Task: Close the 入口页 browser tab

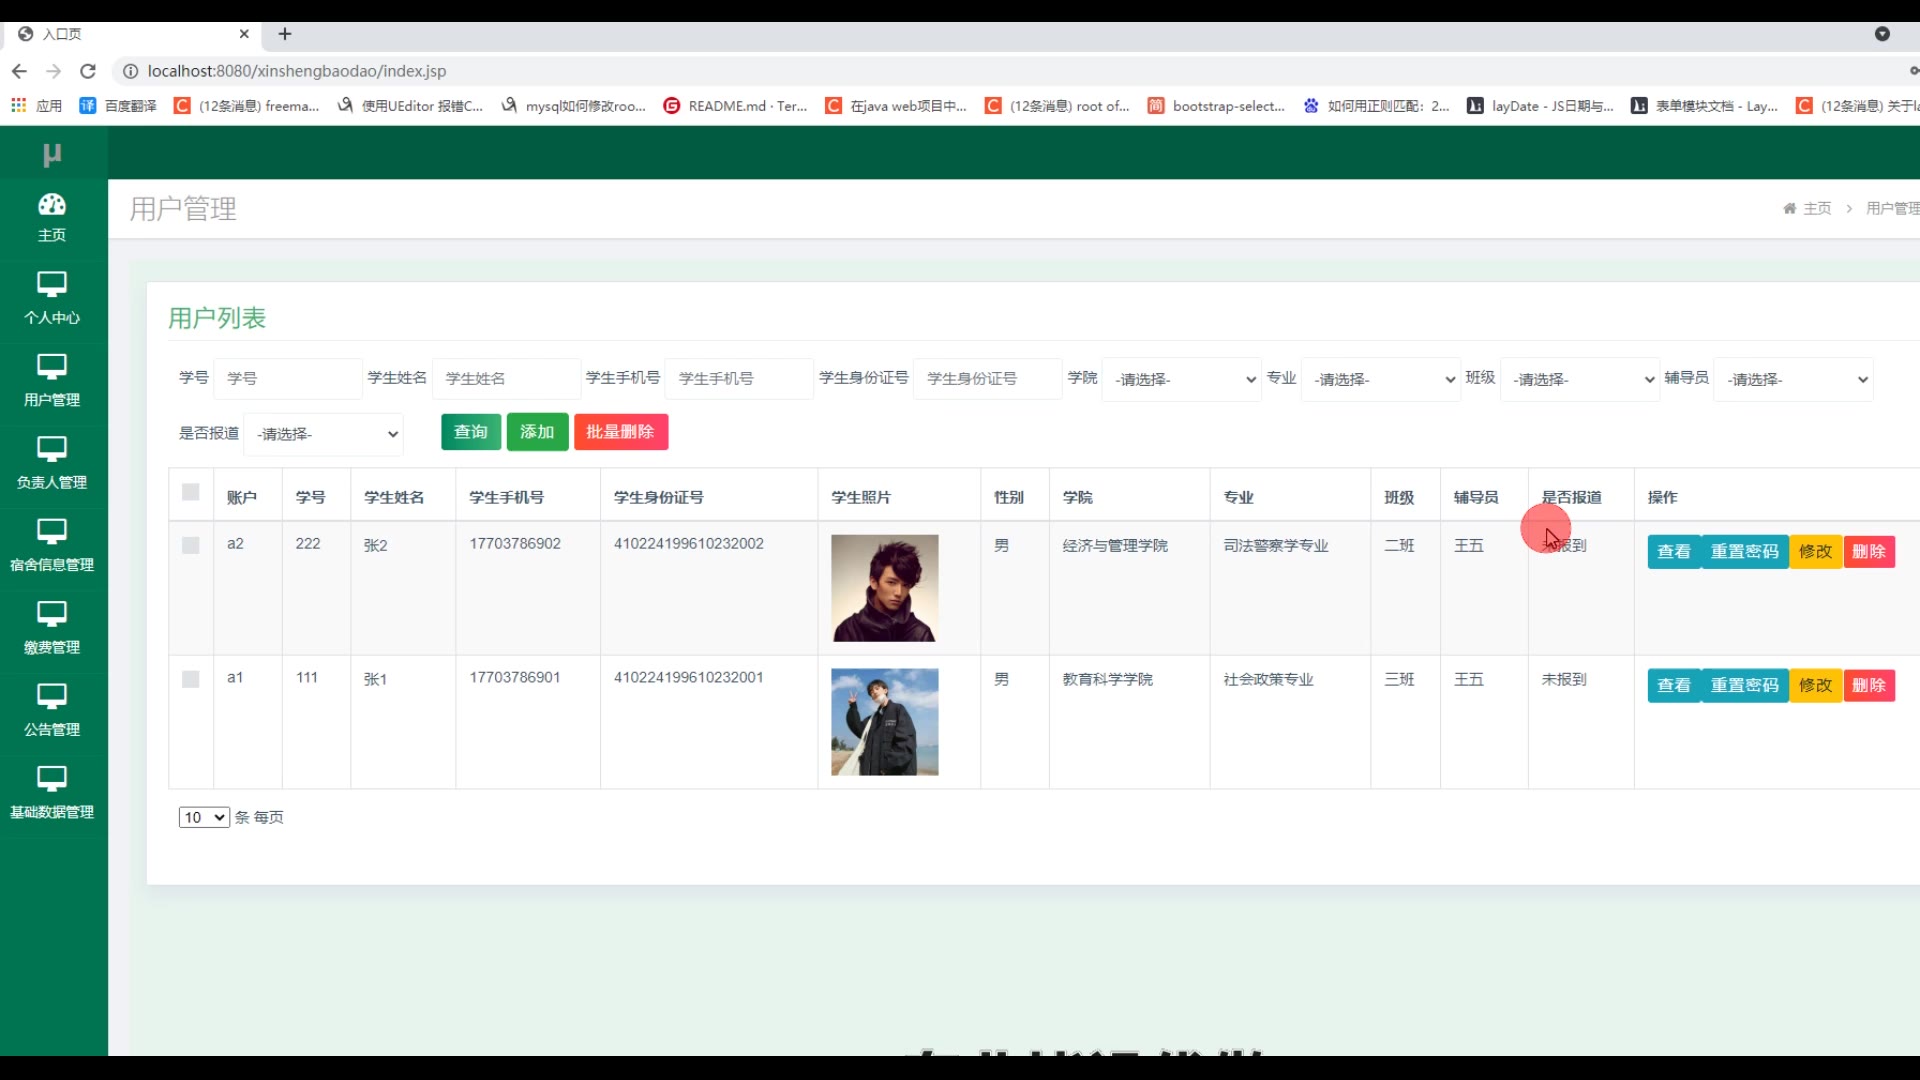Action: click(x=244, y=34)
